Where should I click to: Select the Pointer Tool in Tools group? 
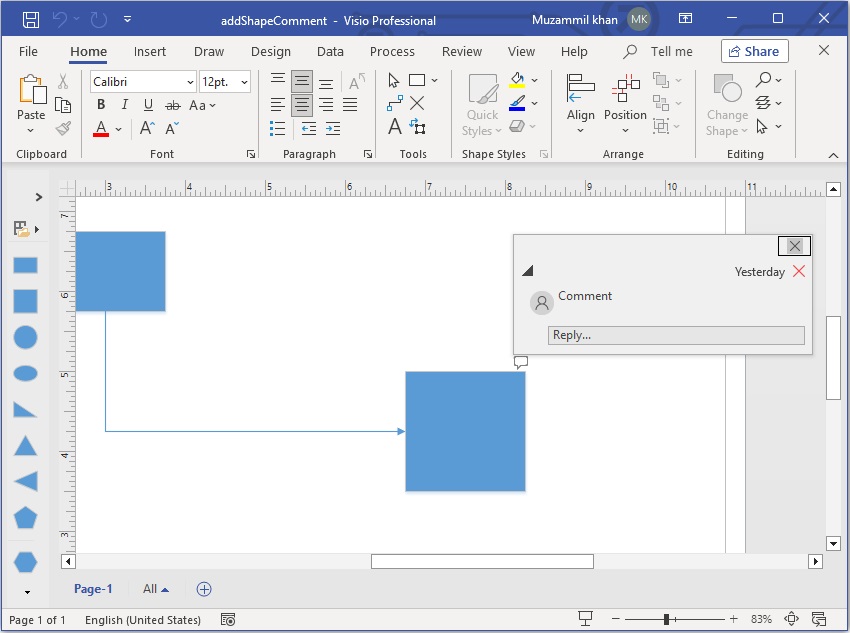point(394,80)
